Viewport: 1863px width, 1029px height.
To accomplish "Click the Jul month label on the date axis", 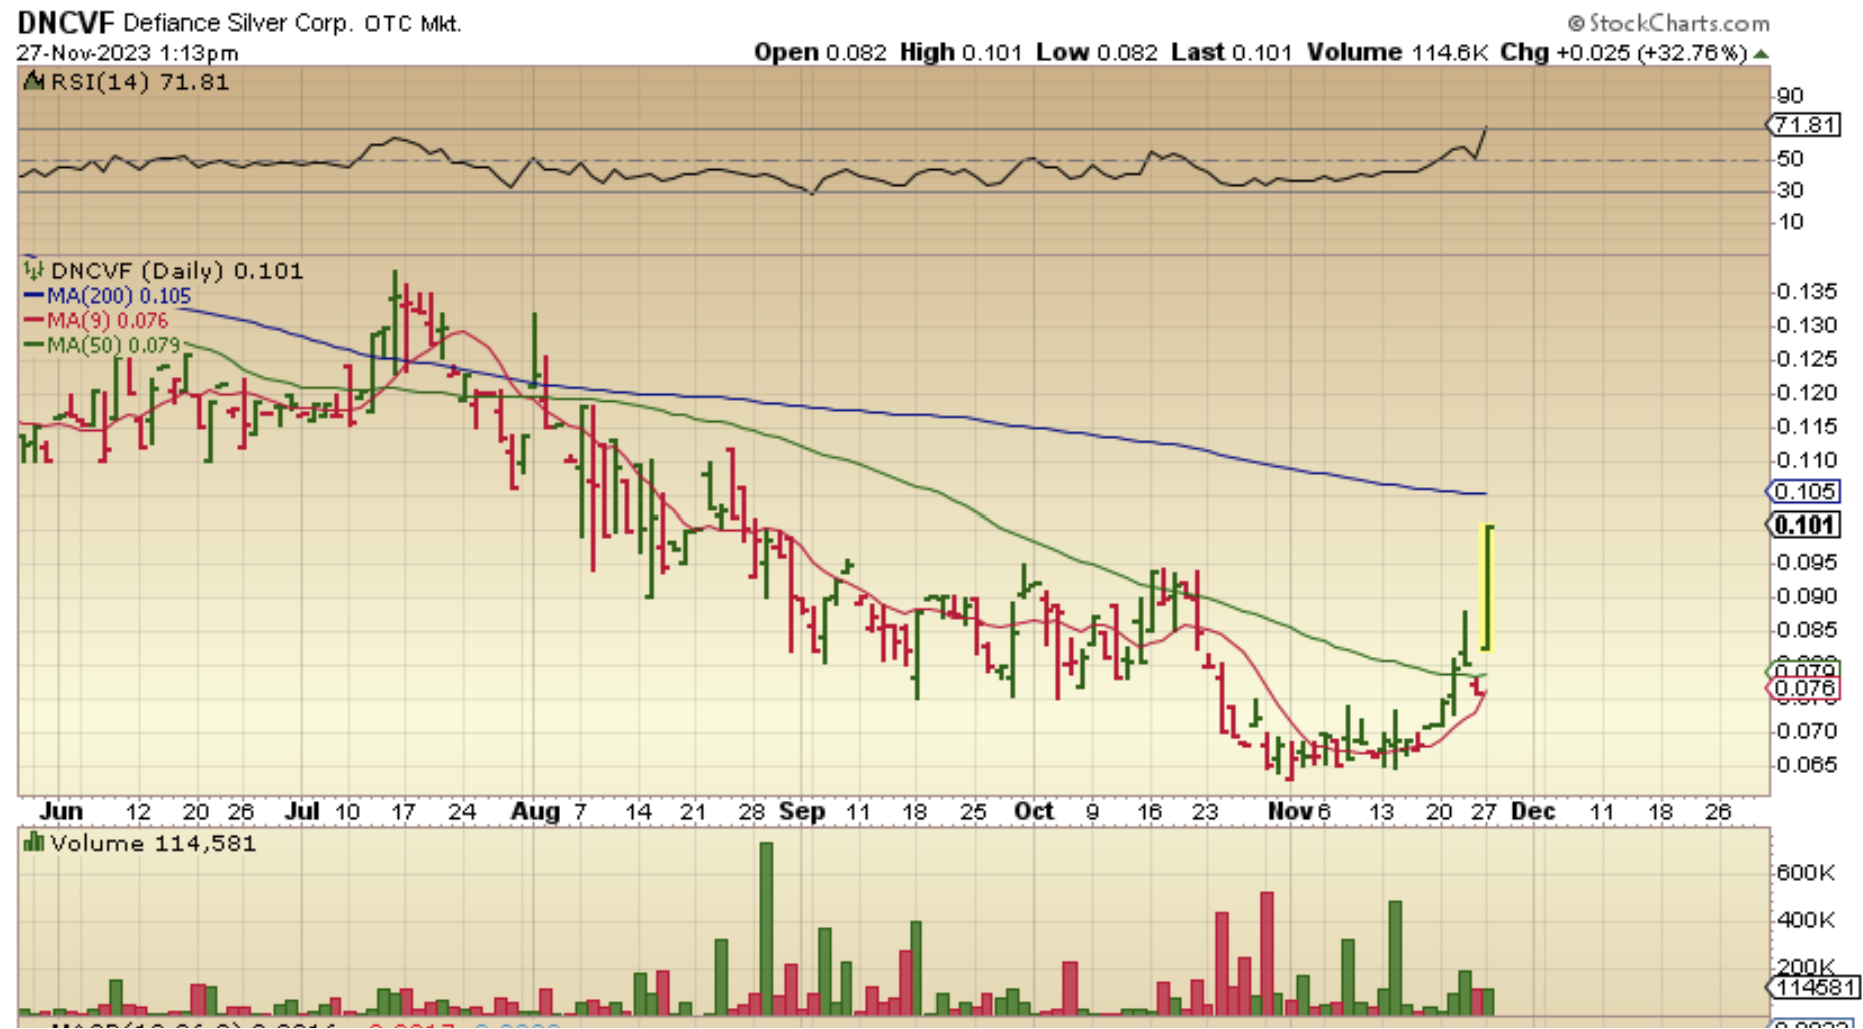I will [301, 811].
